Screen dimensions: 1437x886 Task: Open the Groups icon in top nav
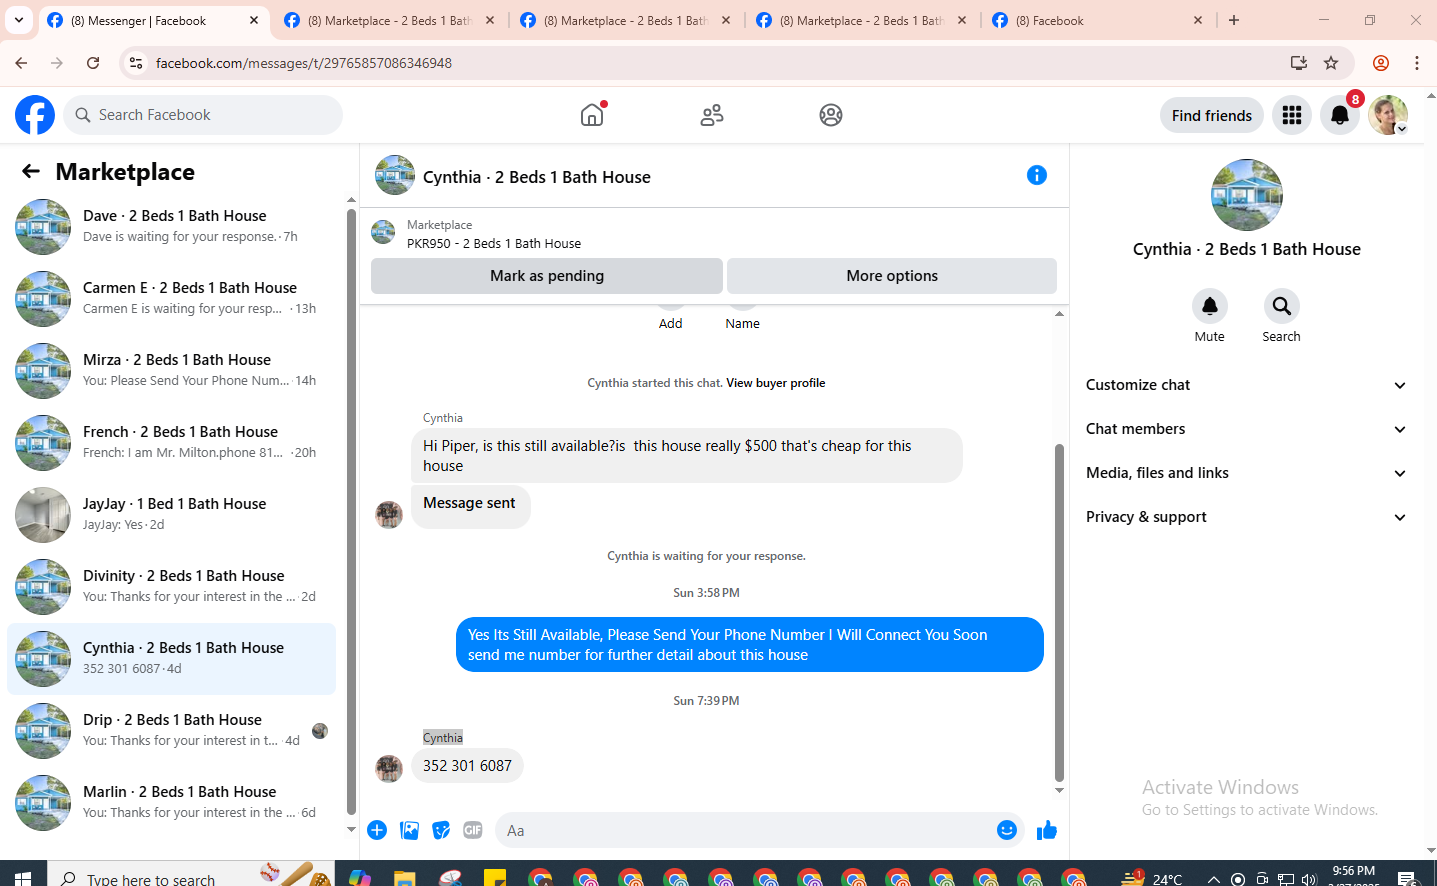click(x=831, y=115)
